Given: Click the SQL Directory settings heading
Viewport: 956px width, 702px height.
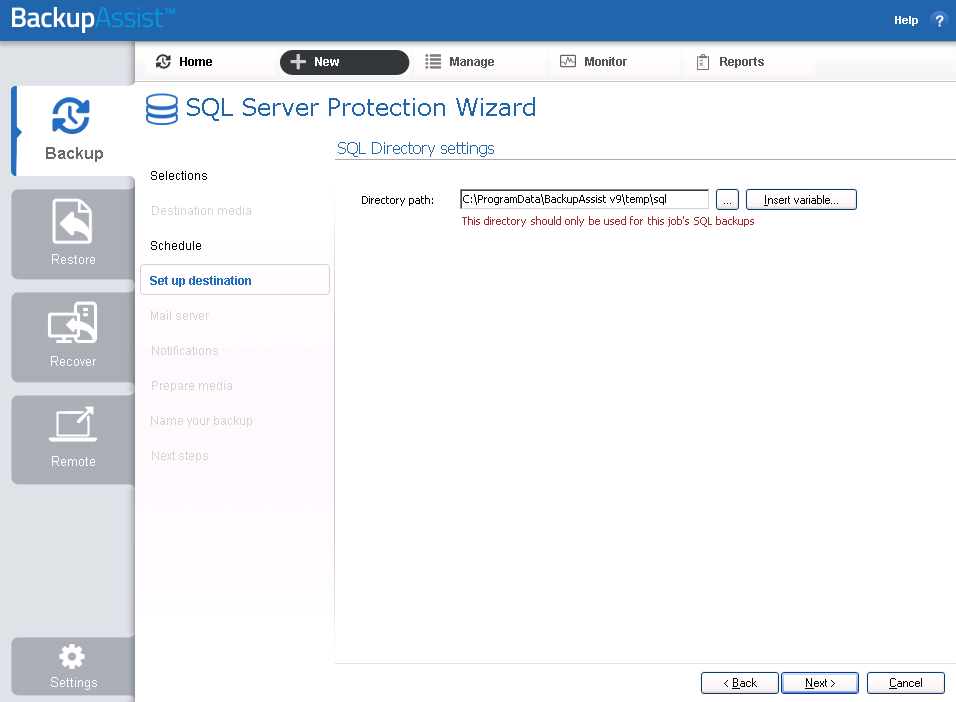Looking at the screenshot, I should point(416,148).
